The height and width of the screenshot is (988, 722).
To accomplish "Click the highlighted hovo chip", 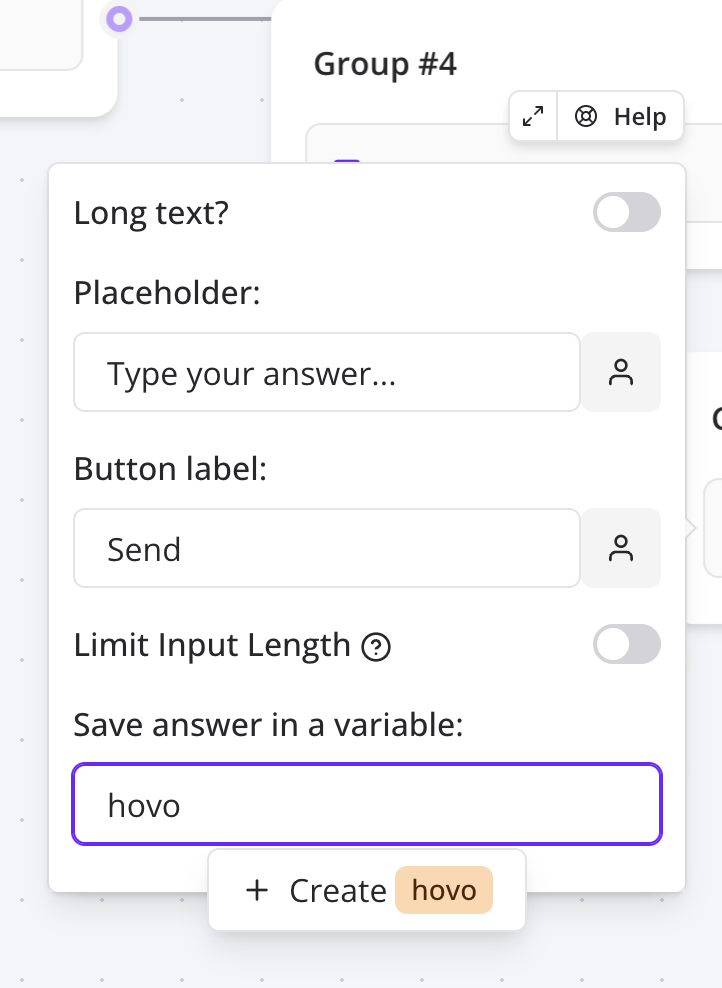I will coord(444,890).
